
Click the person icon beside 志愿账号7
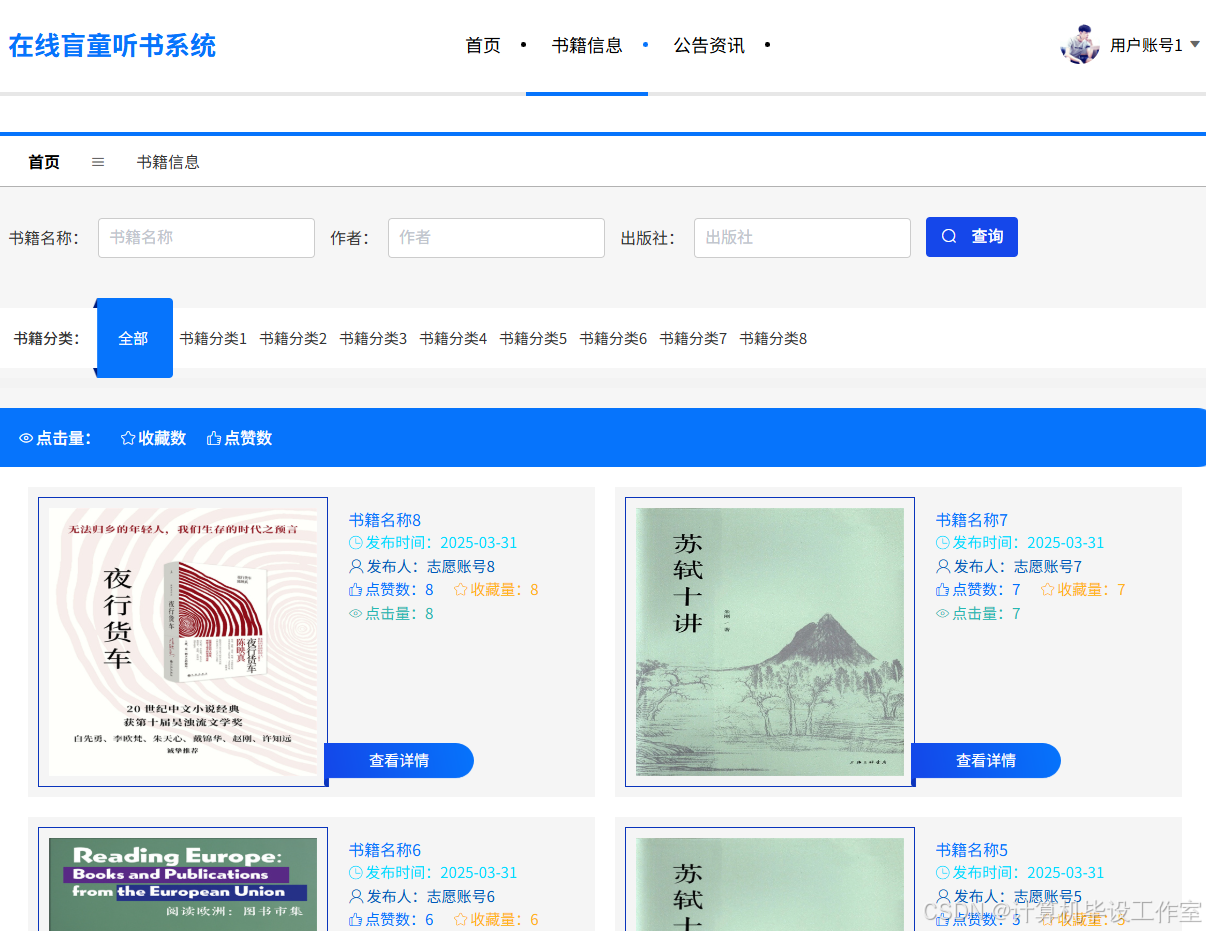(942, 566)
